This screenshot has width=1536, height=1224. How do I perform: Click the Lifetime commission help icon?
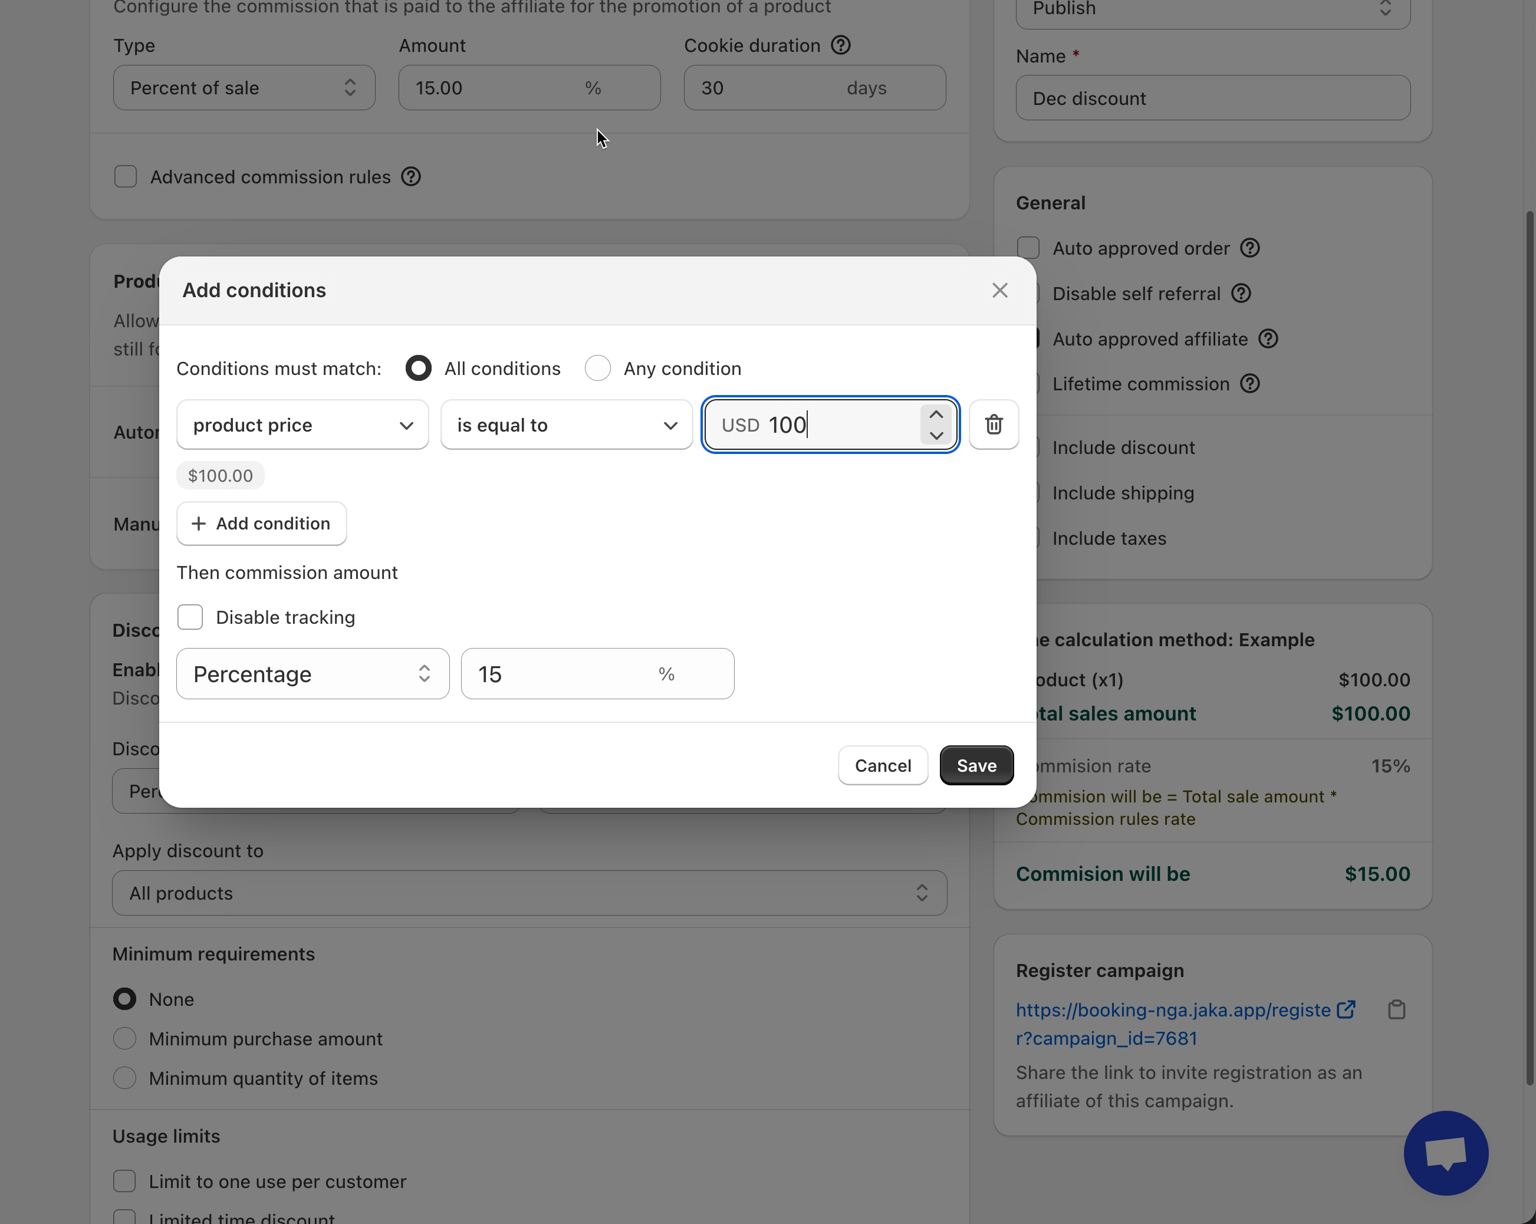(1250, 384)
